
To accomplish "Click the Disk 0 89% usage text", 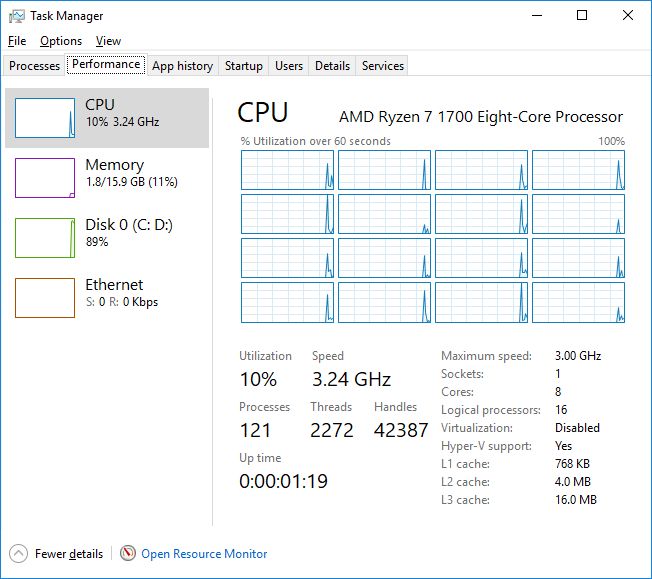I will click(97, 242).
